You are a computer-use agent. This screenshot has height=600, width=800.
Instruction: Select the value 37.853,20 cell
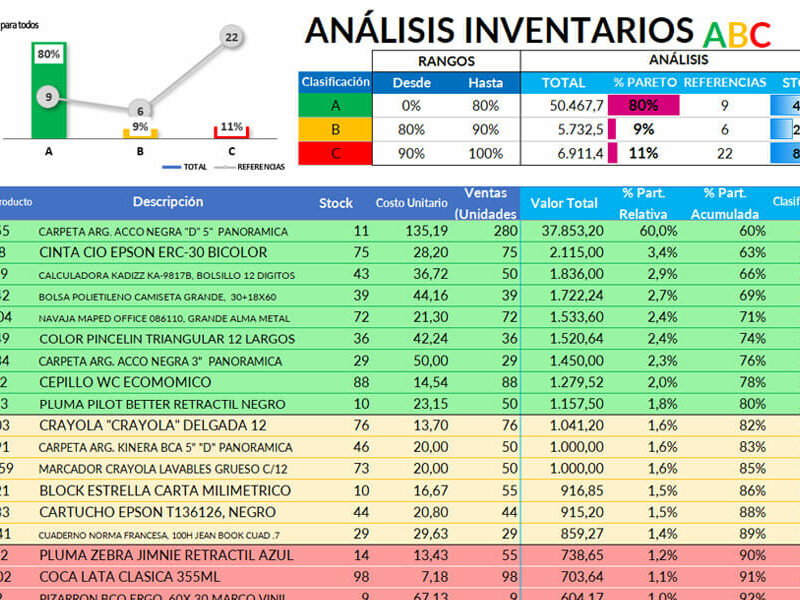(x=564, y=231)
